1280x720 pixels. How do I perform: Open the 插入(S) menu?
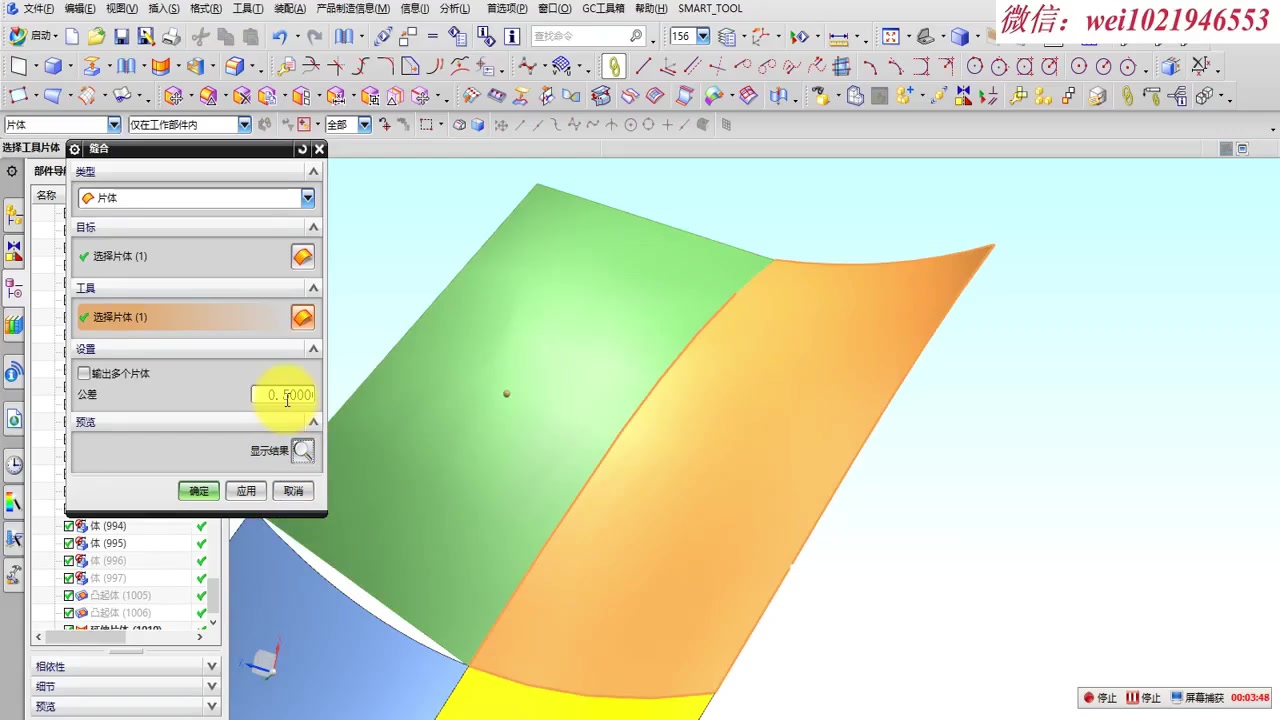pyautogui.click(x=164, y=9)
